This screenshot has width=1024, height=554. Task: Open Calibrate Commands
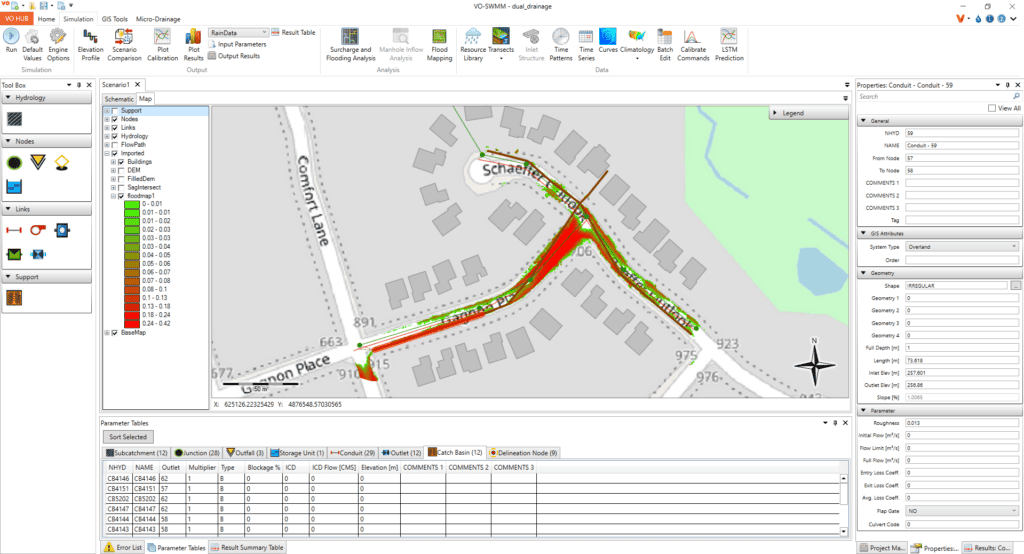693,44
